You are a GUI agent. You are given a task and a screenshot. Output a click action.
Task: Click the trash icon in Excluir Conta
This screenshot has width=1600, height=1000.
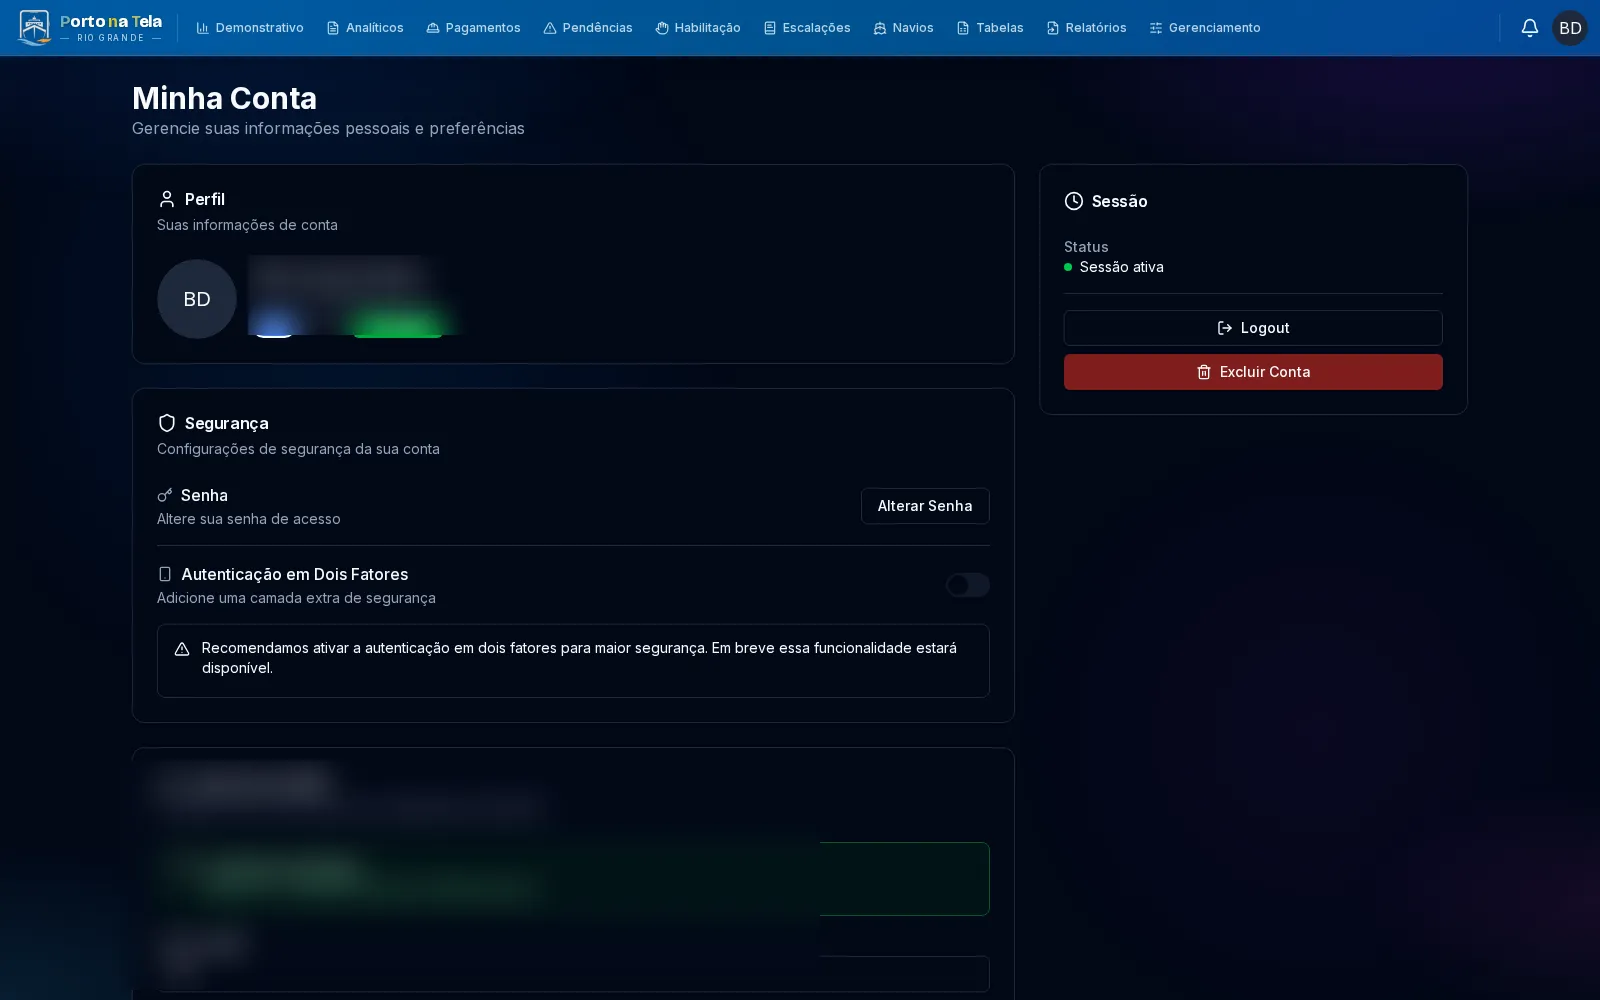pyautogui.click(x=1204, y=372)
